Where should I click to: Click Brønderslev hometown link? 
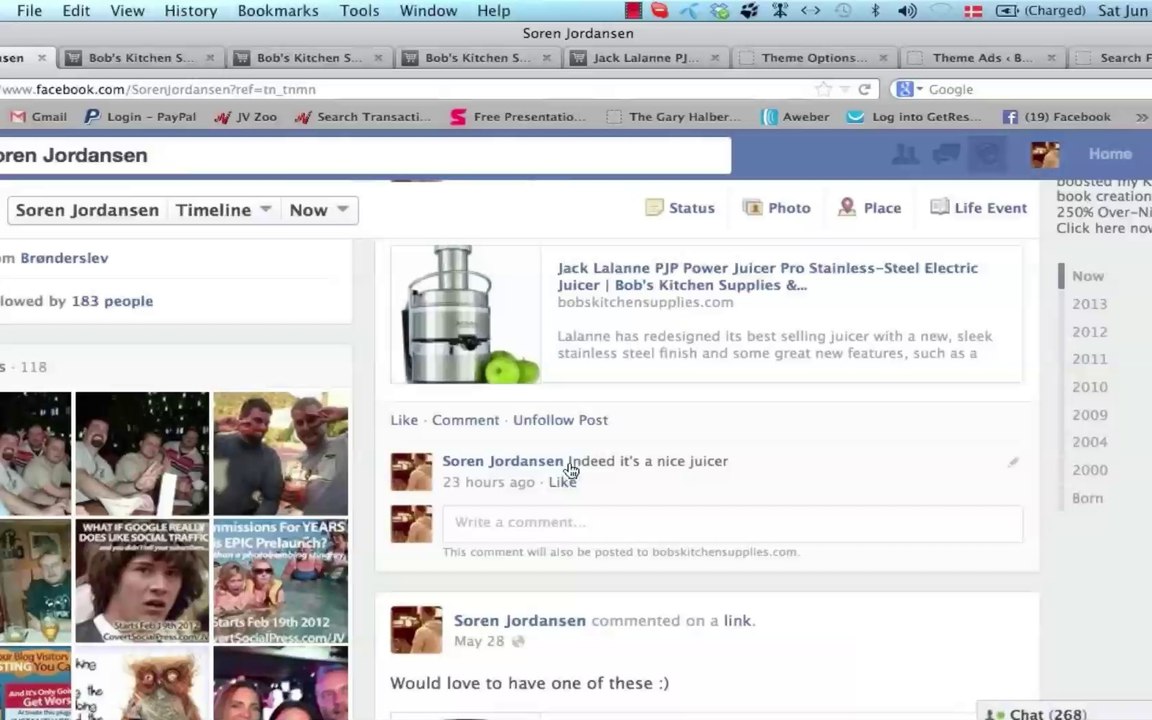64,258
